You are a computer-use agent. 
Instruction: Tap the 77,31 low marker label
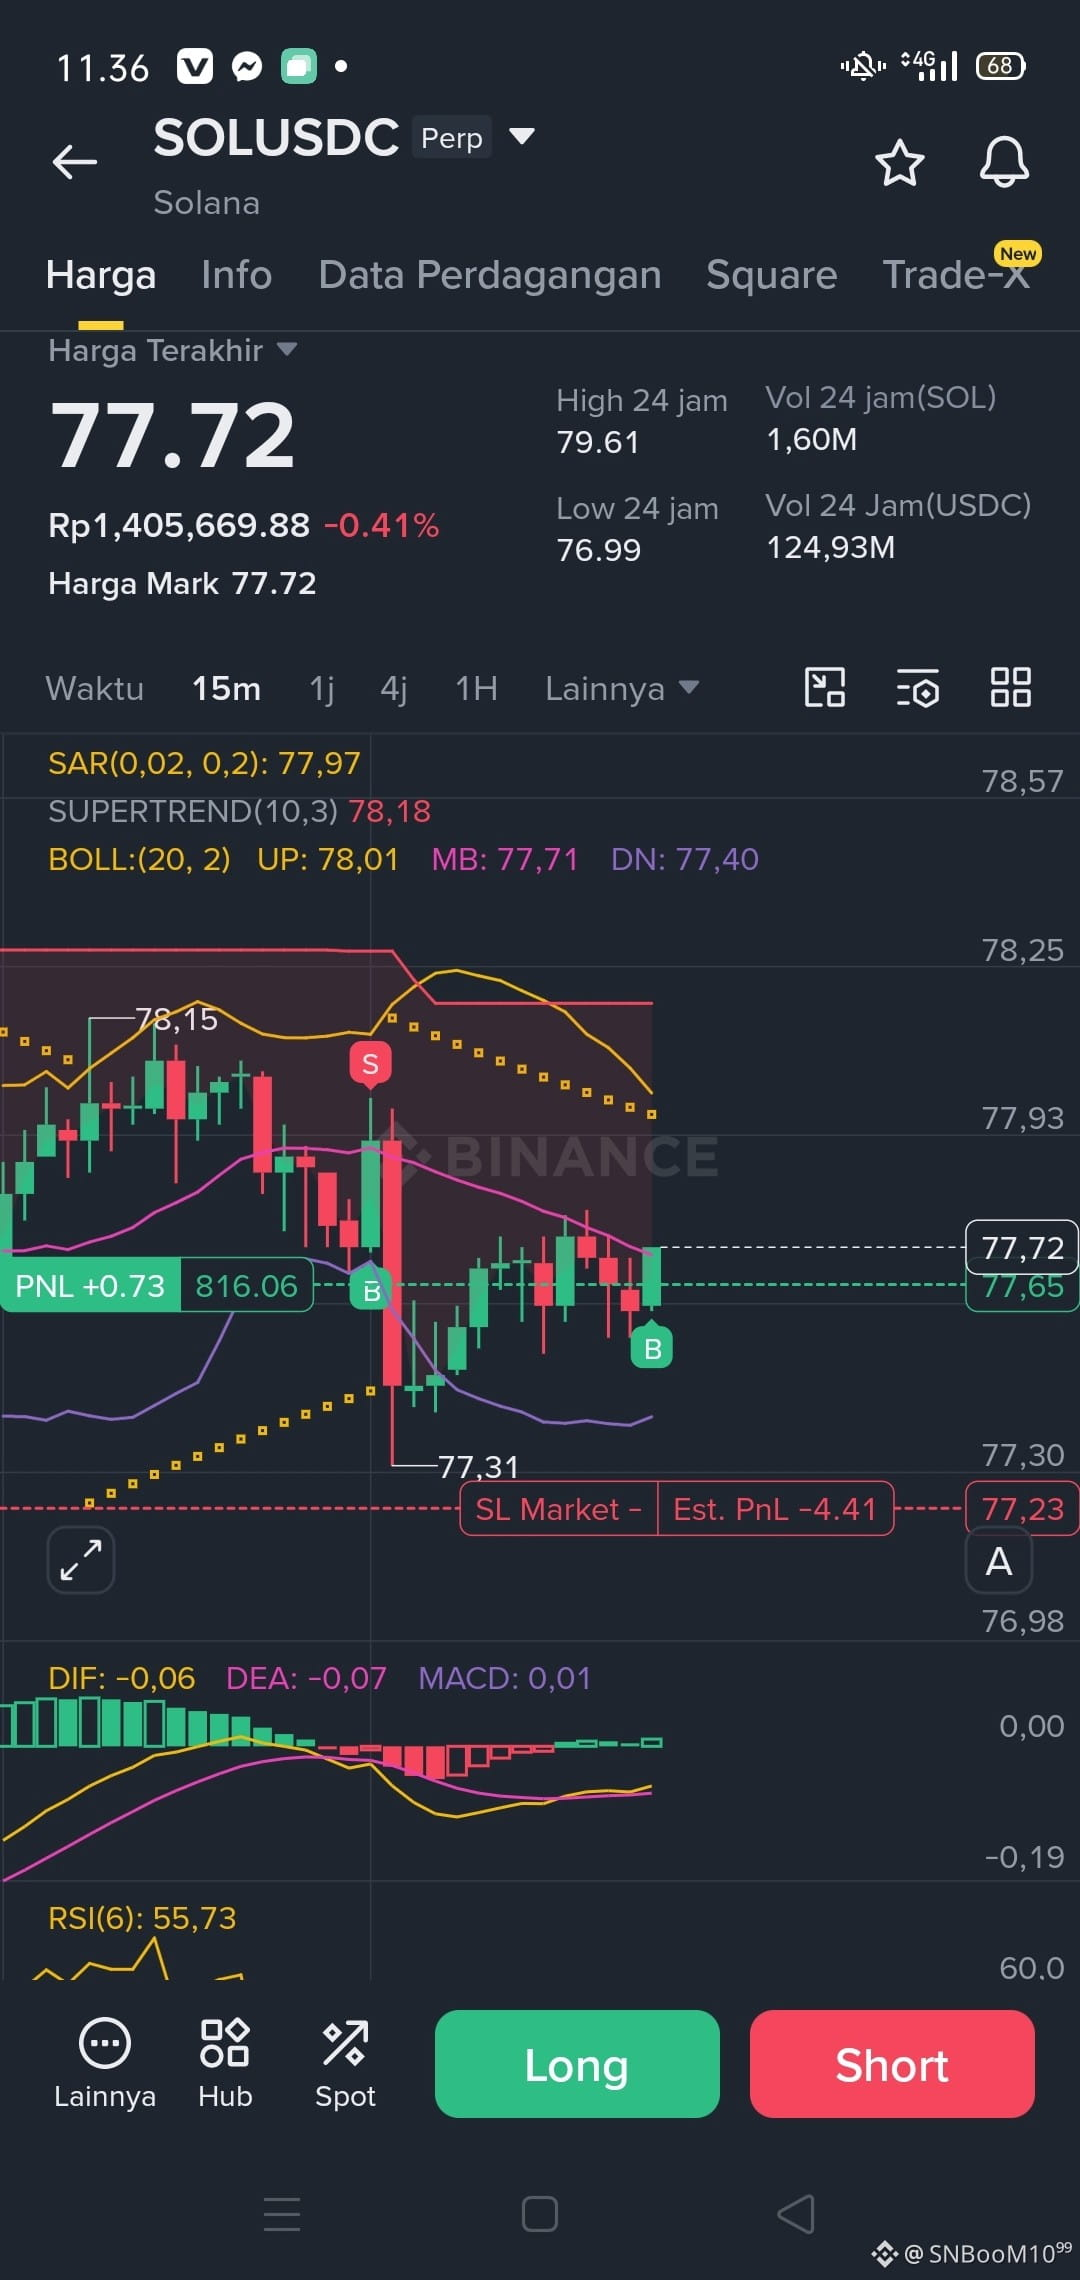point(478,1466)
